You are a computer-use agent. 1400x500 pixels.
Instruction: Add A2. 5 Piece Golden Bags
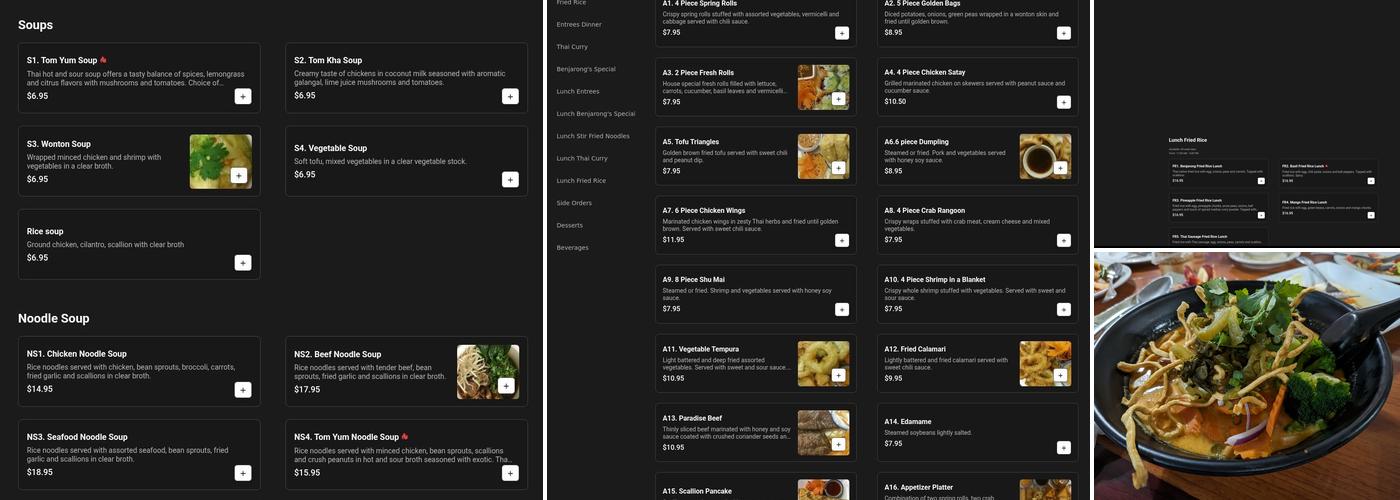(x=1064, y=33)
